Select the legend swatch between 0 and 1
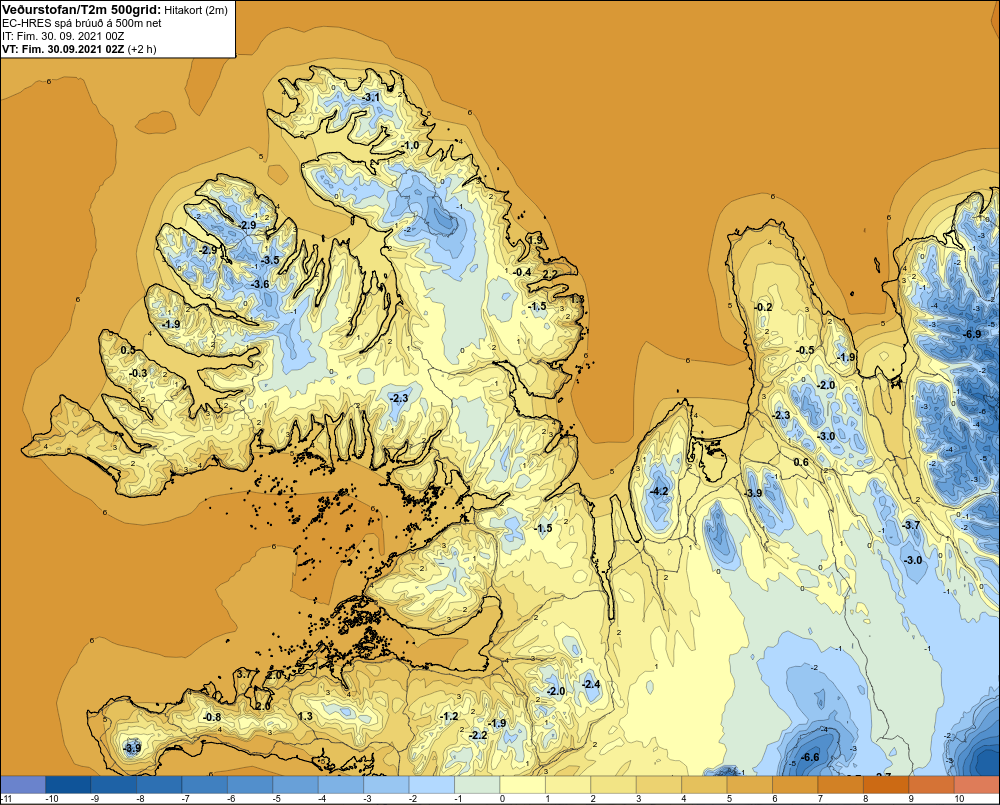Viewport: 1000px width, 805px height. [523, 784]
